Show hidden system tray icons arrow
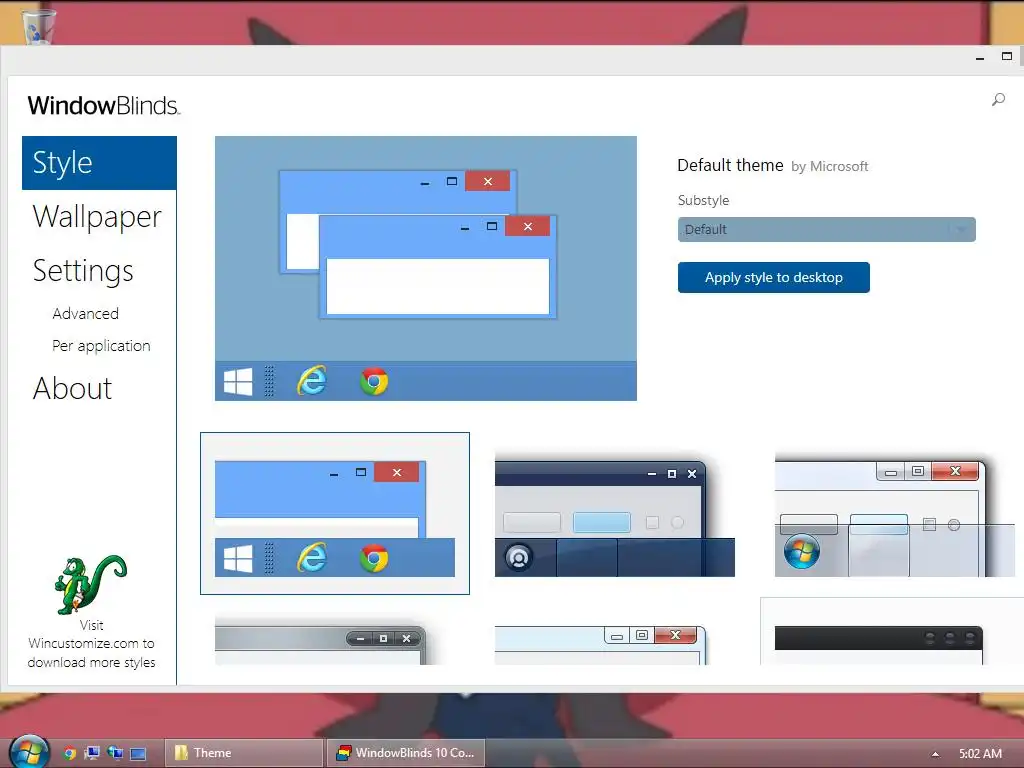This screenshot has width=1024, height=768. coord(935,754)
